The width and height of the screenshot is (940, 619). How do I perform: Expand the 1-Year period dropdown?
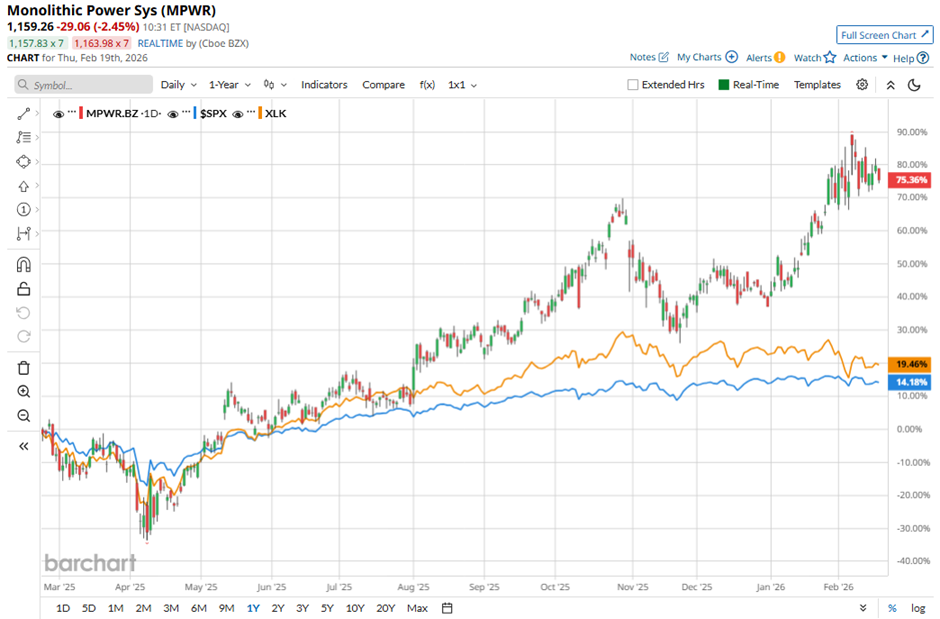(x=232, y=85)
